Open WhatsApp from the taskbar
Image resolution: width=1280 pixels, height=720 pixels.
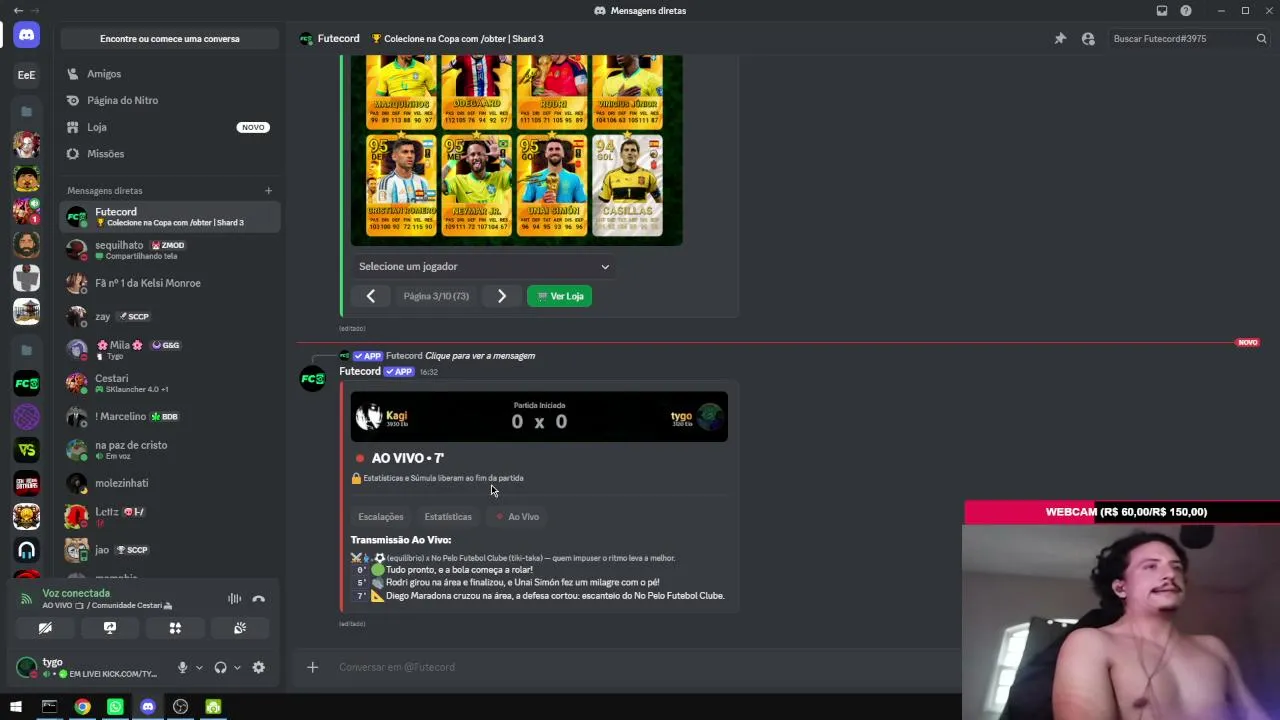point(115,707)
